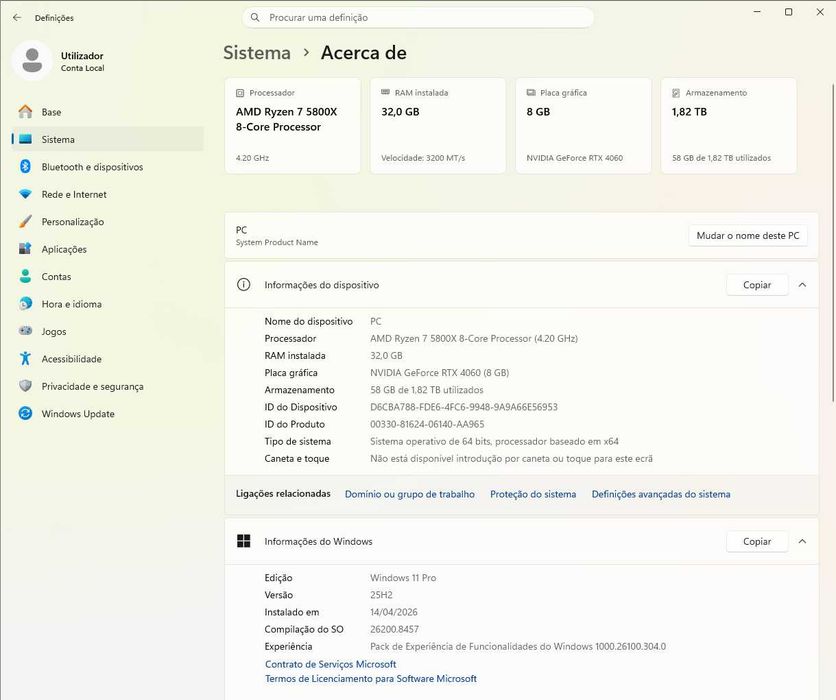The width and height of the screenshot is (836, 700).
Task: Click the vertical scrollbar thumb
Action: (833, 243)
